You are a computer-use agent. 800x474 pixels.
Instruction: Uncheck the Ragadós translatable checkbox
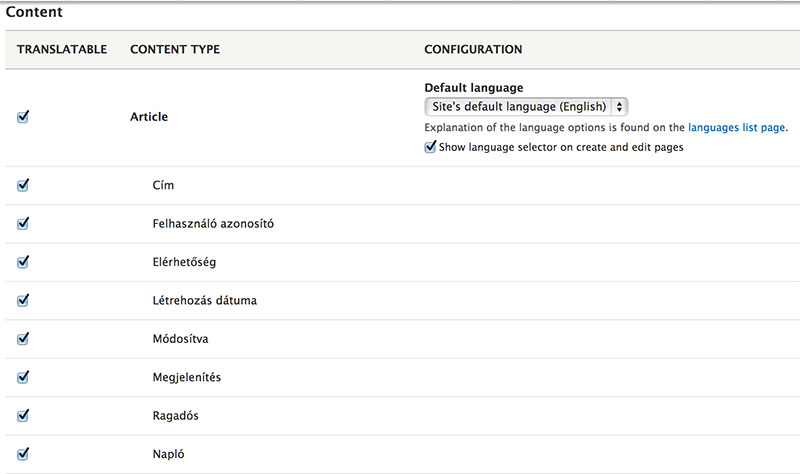(23, 416)
